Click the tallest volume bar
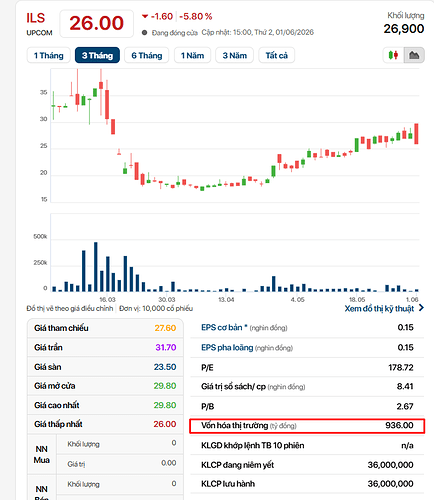Image resolution: width=434 pixels, height=500 pixels. (x=96, y=267)
